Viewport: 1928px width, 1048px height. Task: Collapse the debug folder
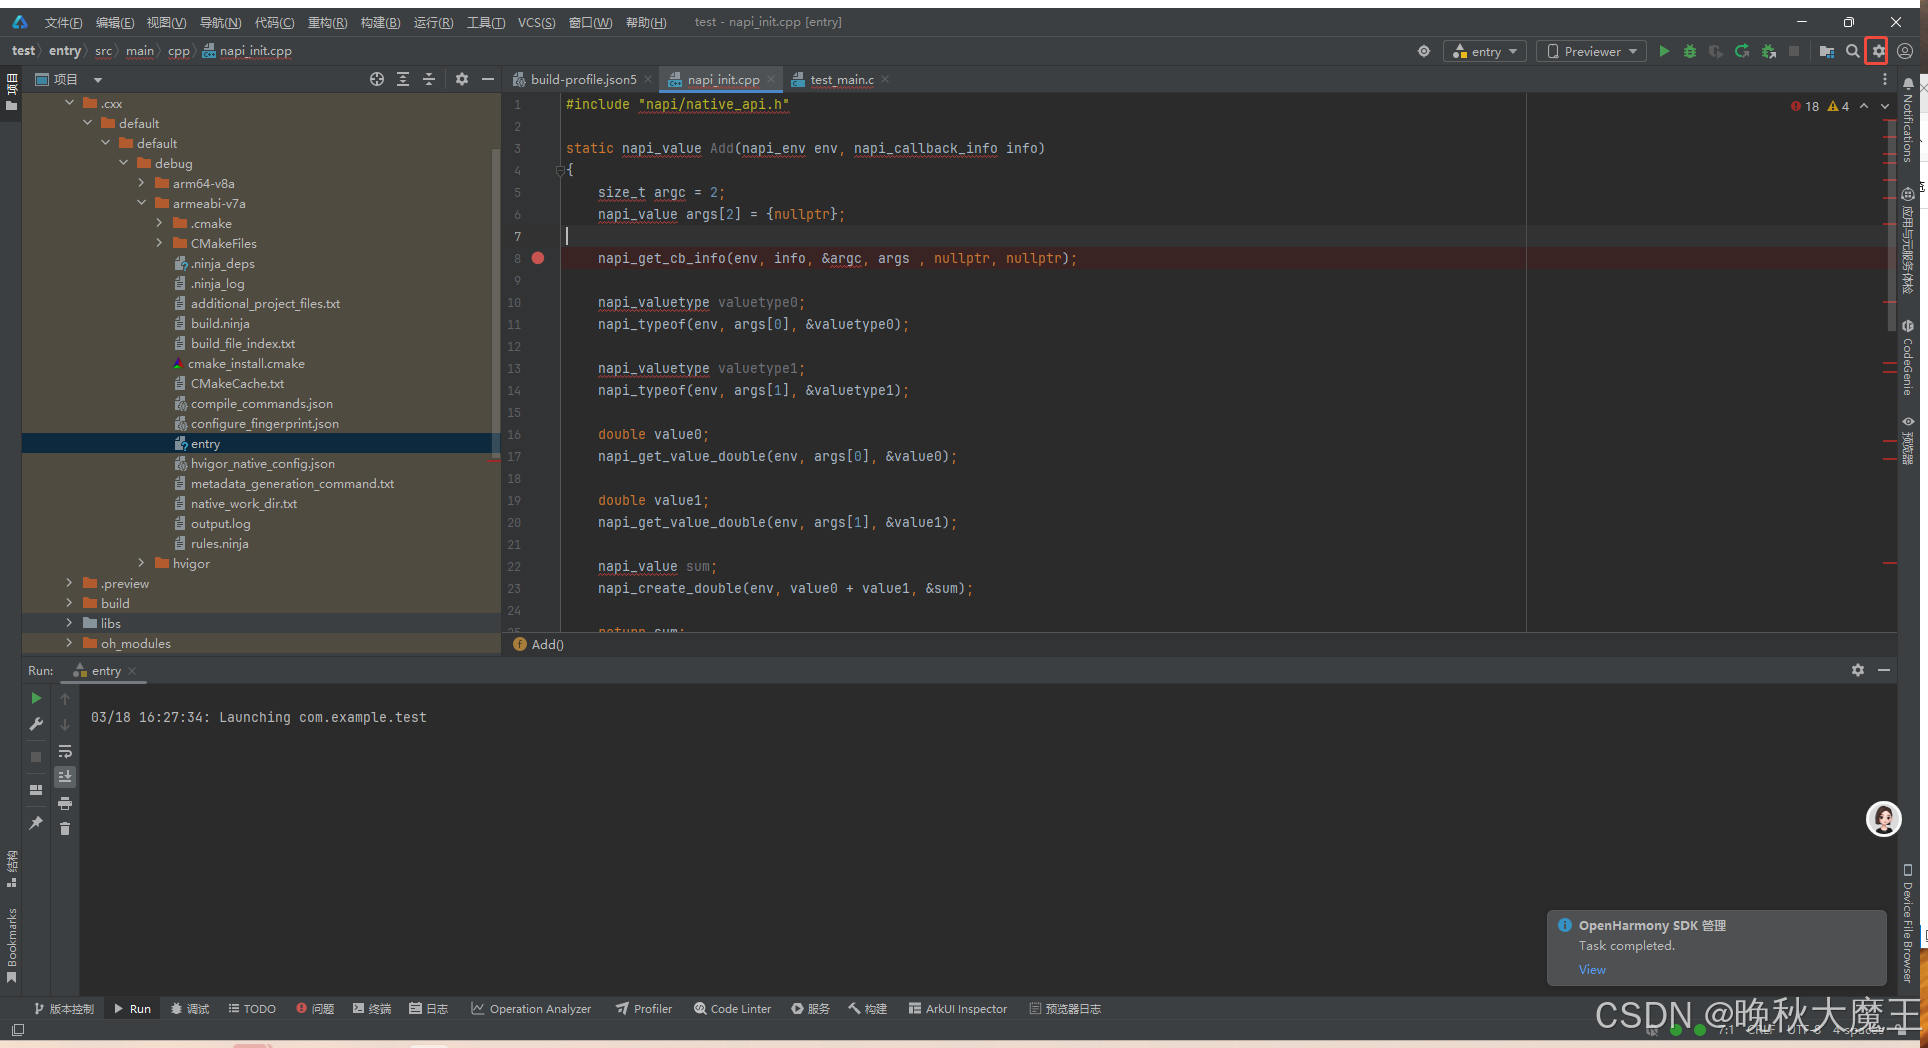click(x=123, y=163)
